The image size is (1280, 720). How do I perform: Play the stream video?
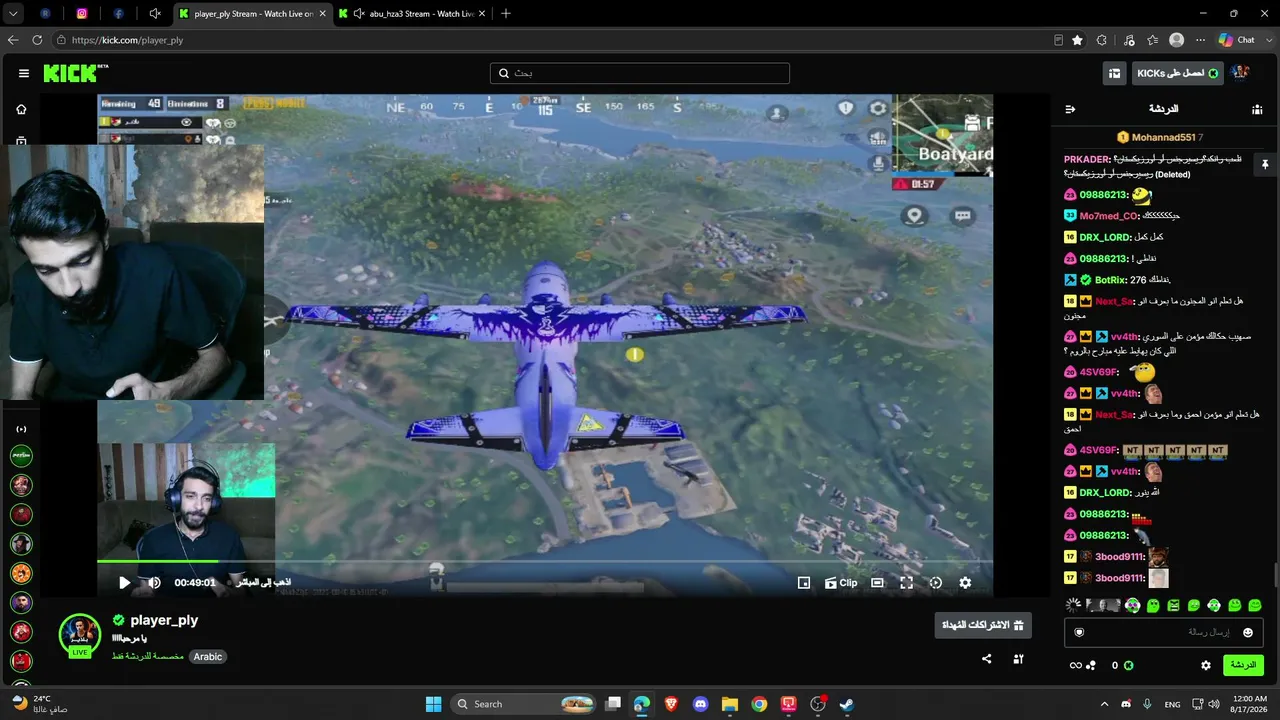[125, 583]
